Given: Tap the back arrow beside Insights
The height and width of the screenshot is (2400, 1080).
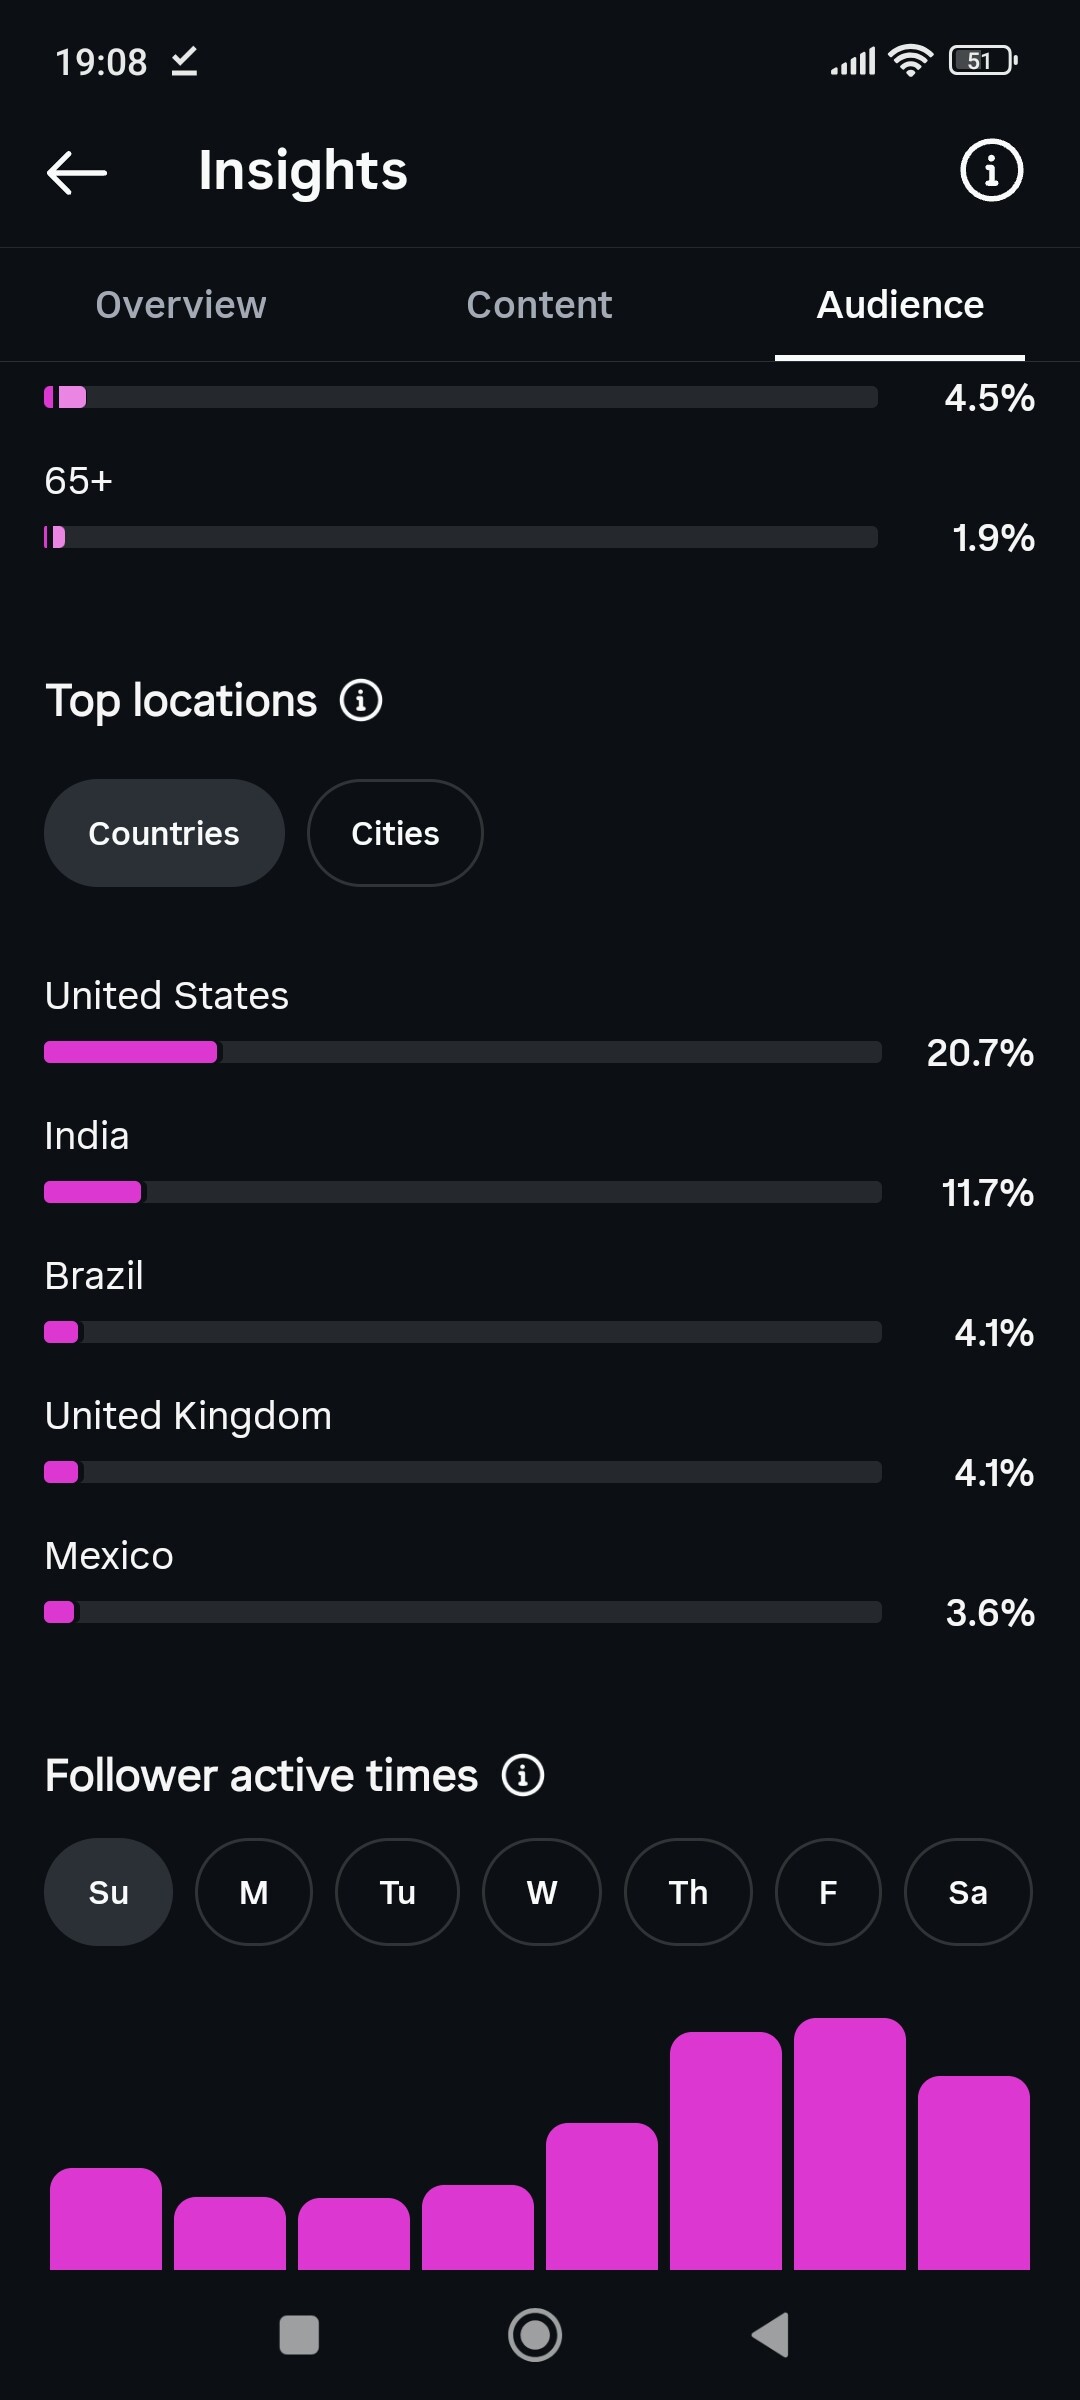Looking at the screenshot, I should point(77,172).
